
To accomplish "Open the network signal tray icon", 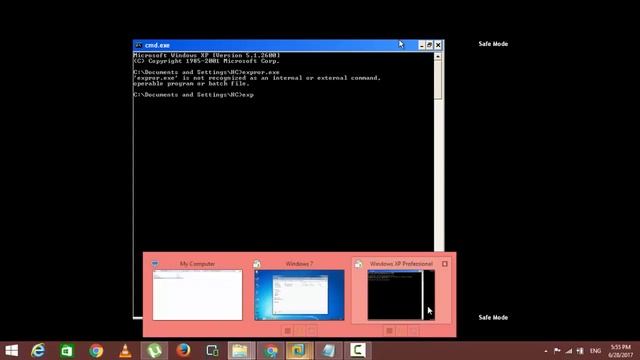I will click(x=569, y=351).
